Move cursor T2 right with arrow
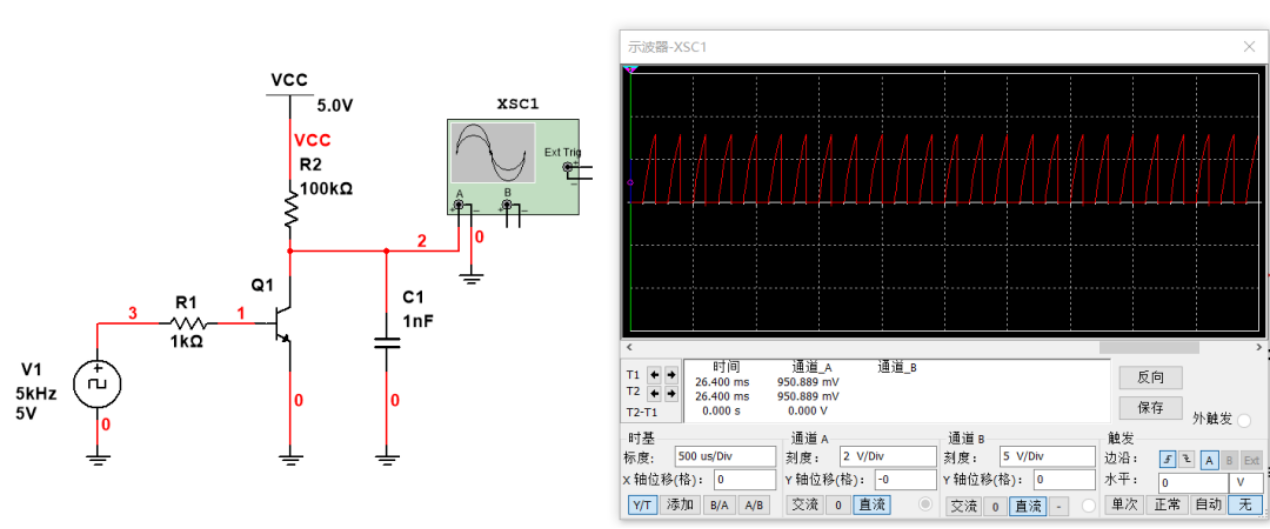This screenshot has height=529, width=1270. 671,394
